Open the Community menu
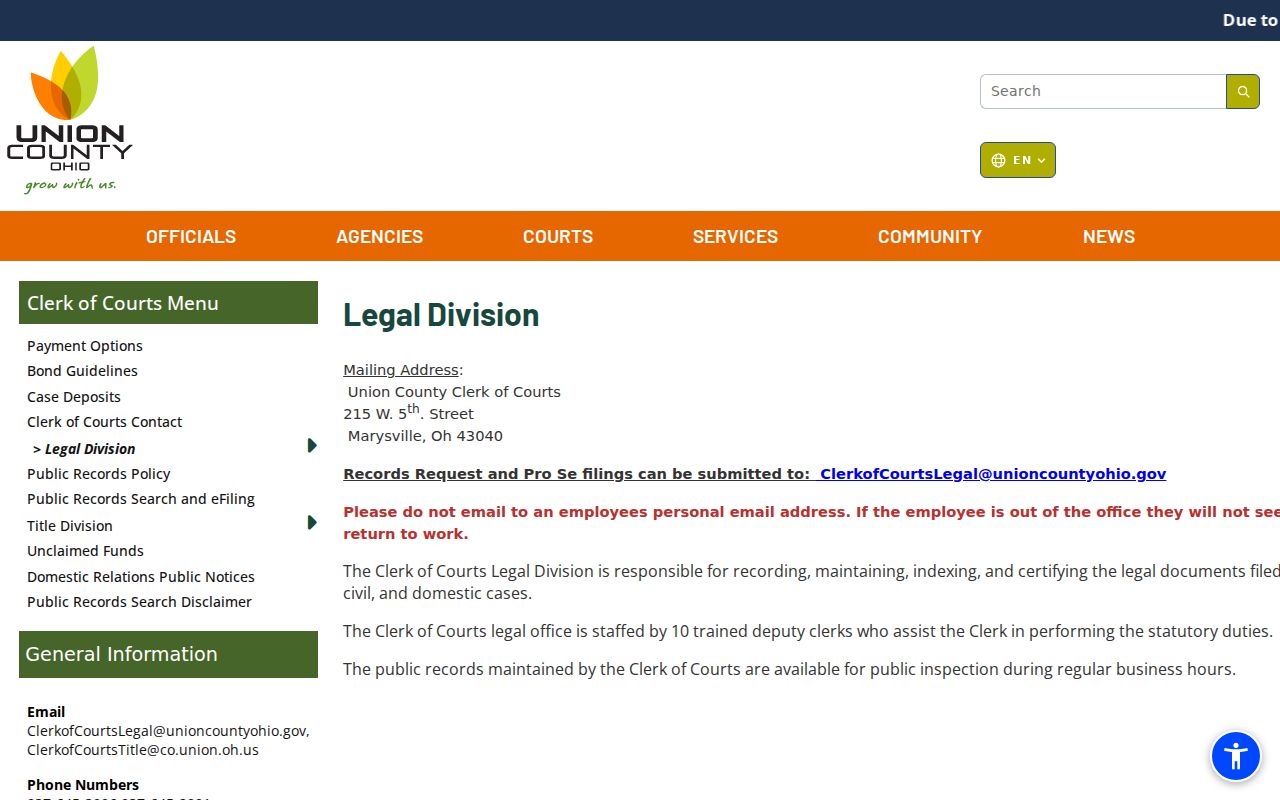This screenshot has height=800, width=1280. tap(930, 236)
